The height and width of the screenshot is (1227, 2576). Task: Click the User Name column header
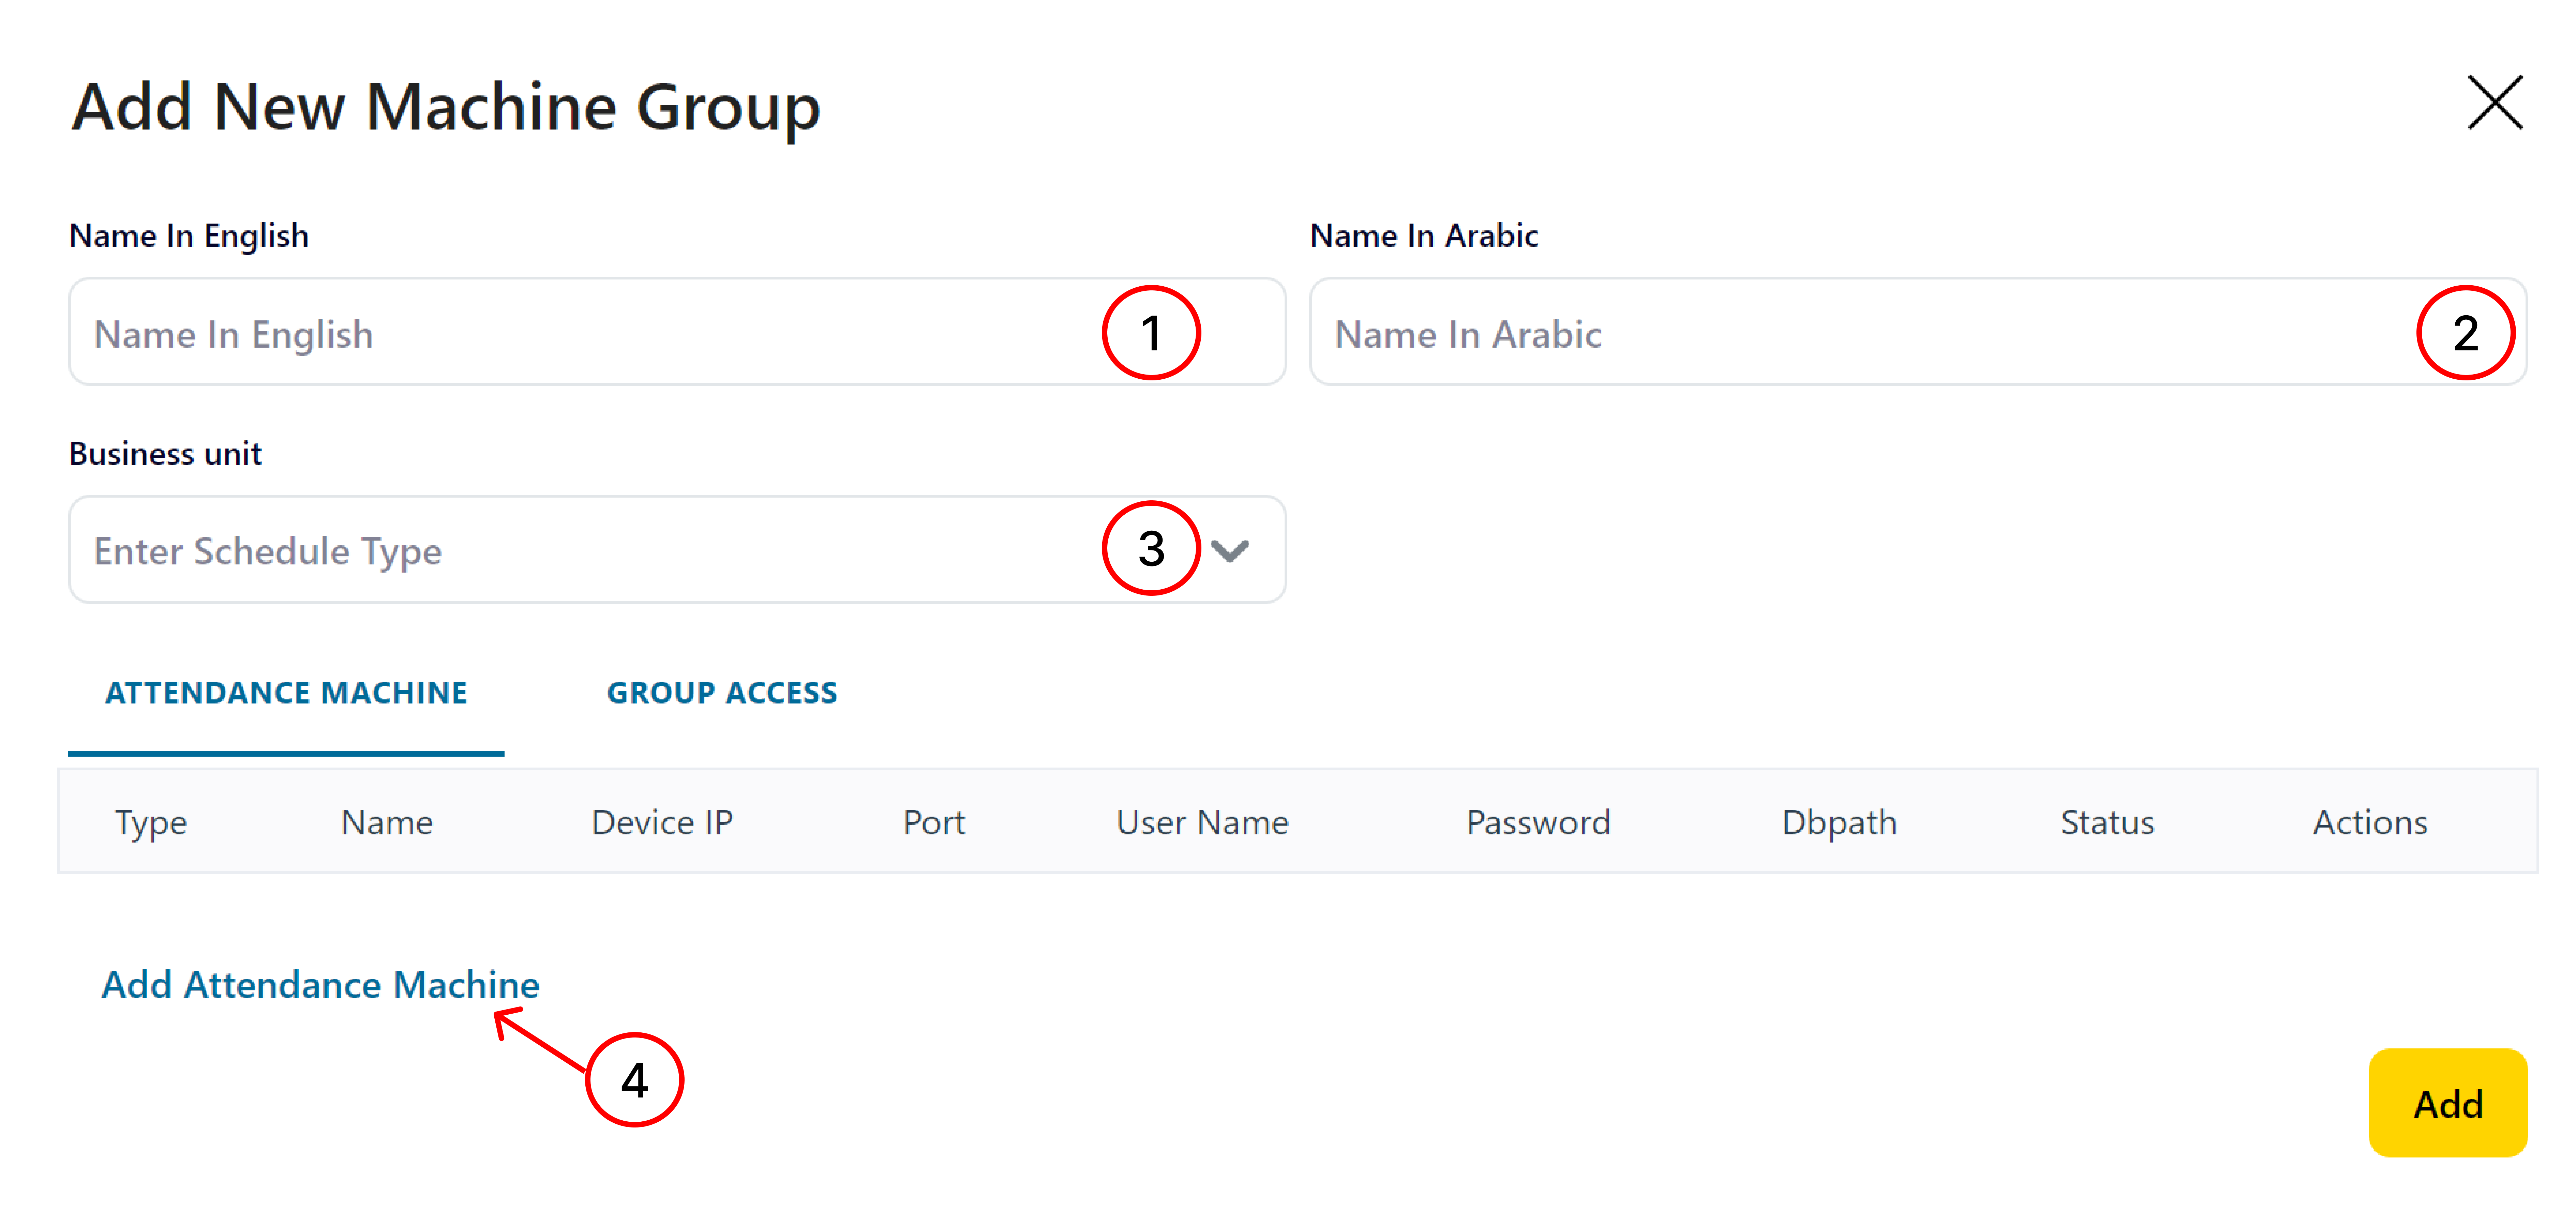pos(1202,822)
